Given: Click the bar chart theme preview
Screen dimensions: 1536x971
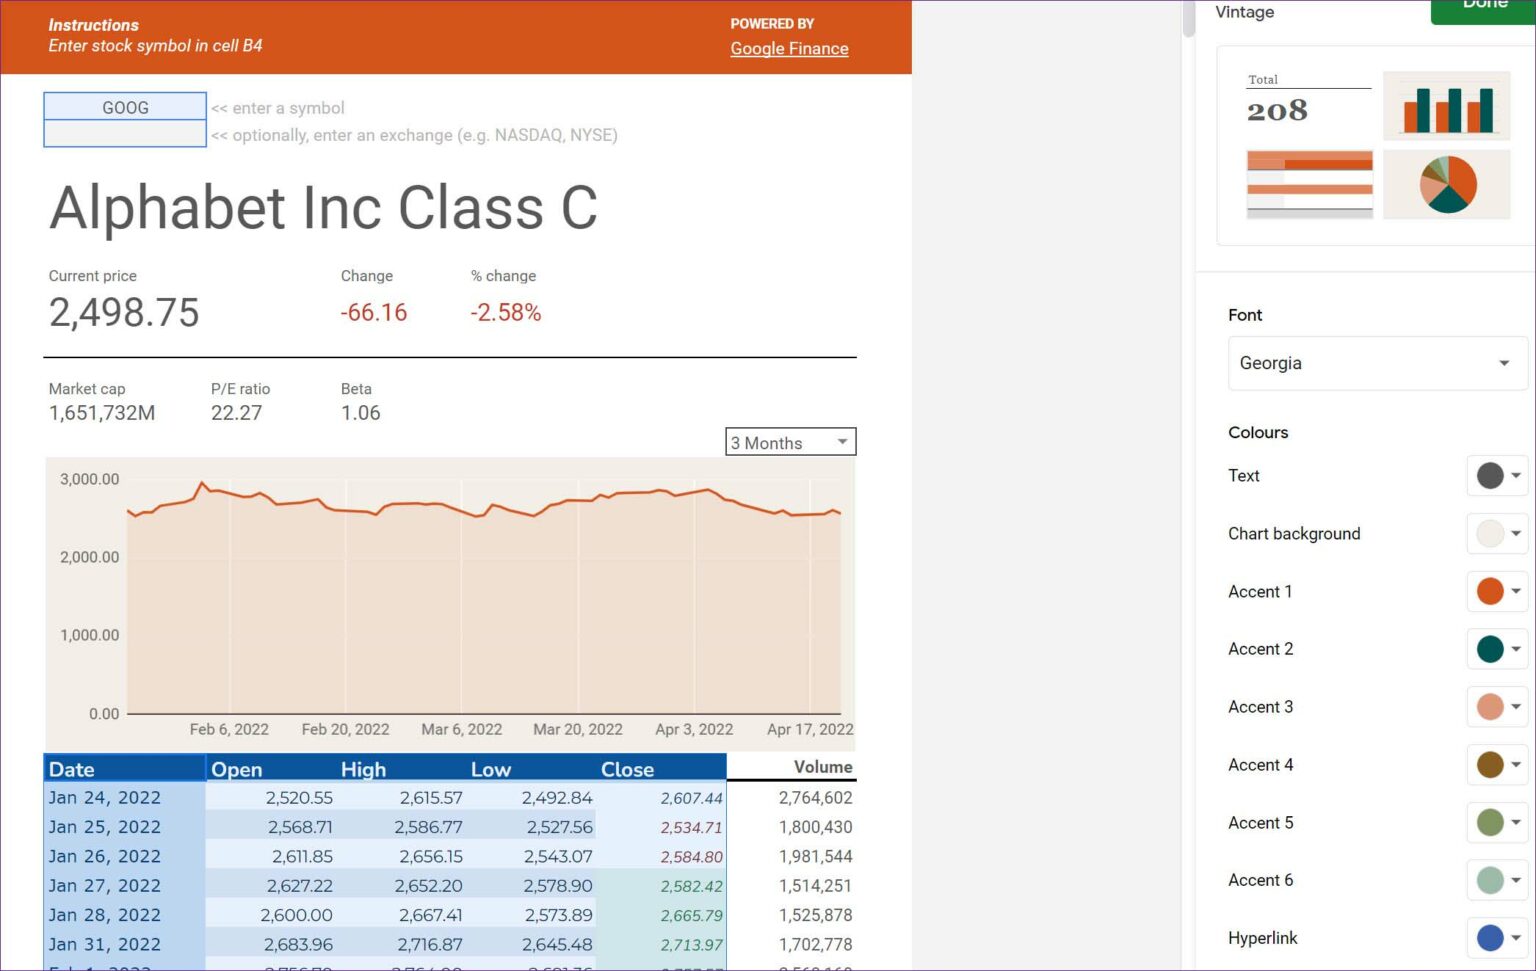Looking at the screenshot, I should coord(1447,106).
